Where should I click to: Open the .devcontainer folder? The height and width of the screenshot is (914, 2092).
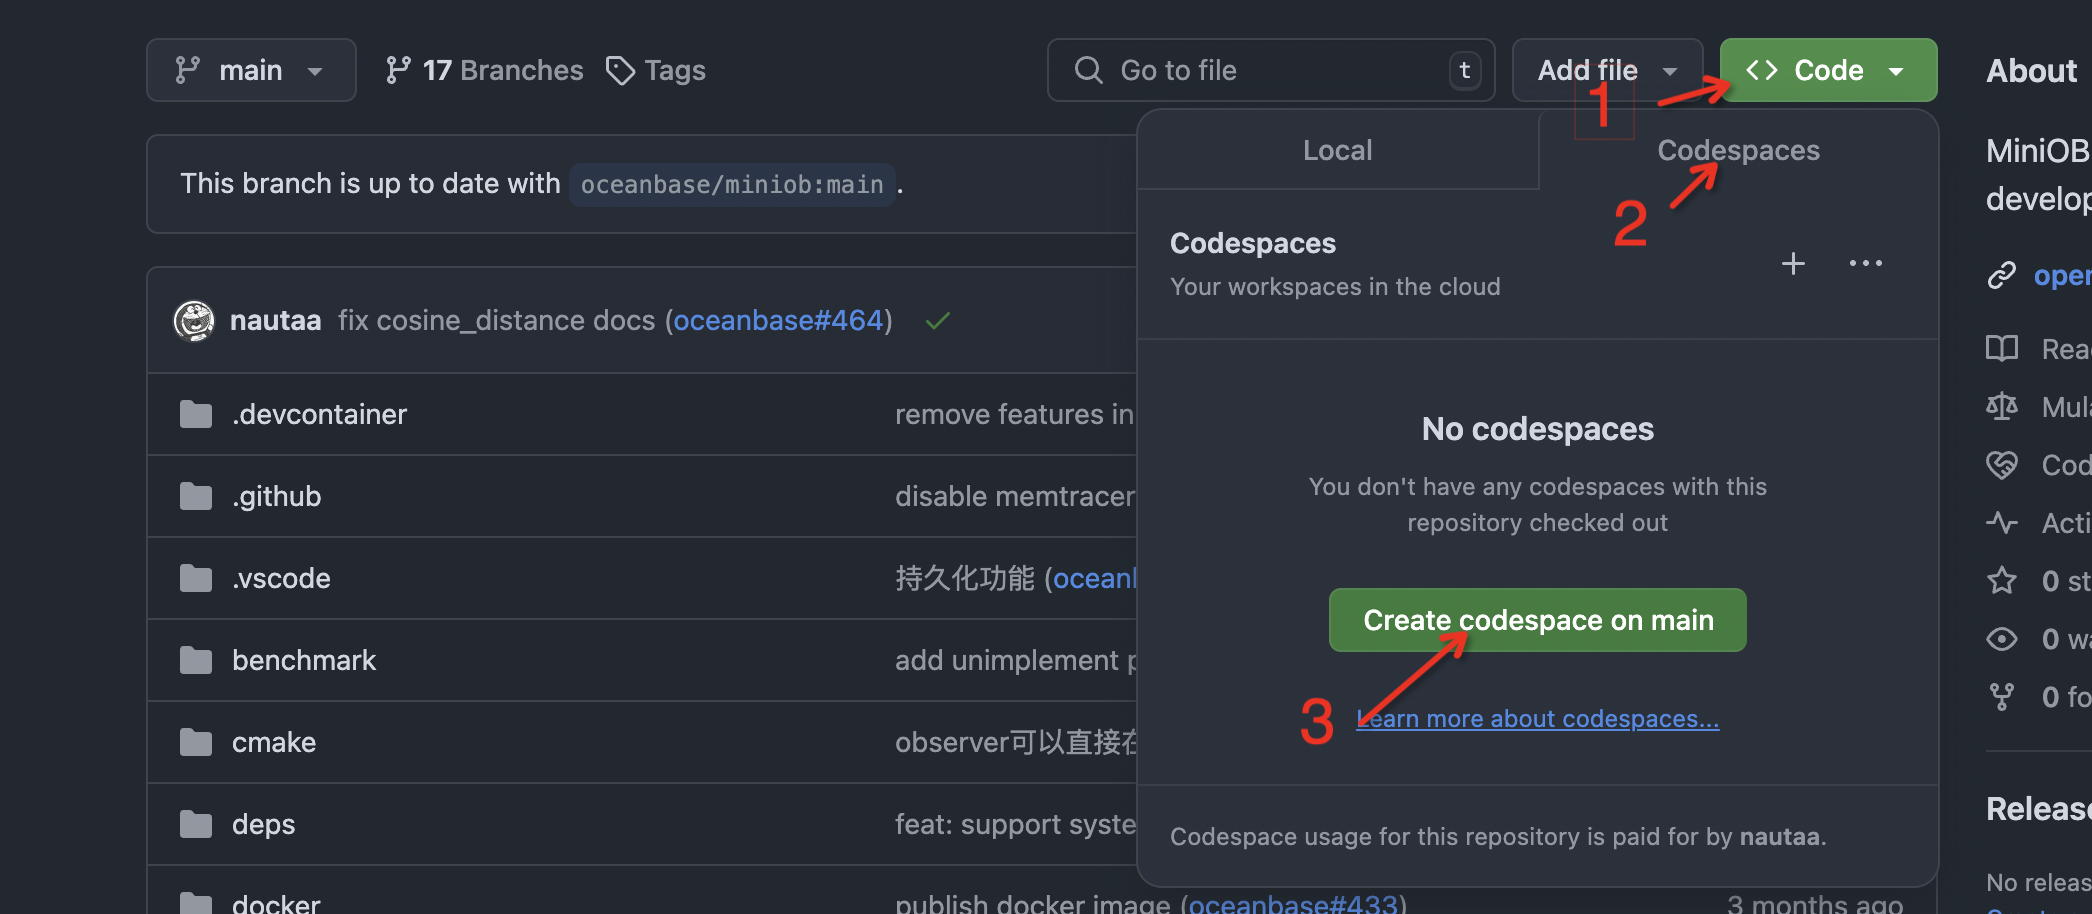[x=319, y=414]
